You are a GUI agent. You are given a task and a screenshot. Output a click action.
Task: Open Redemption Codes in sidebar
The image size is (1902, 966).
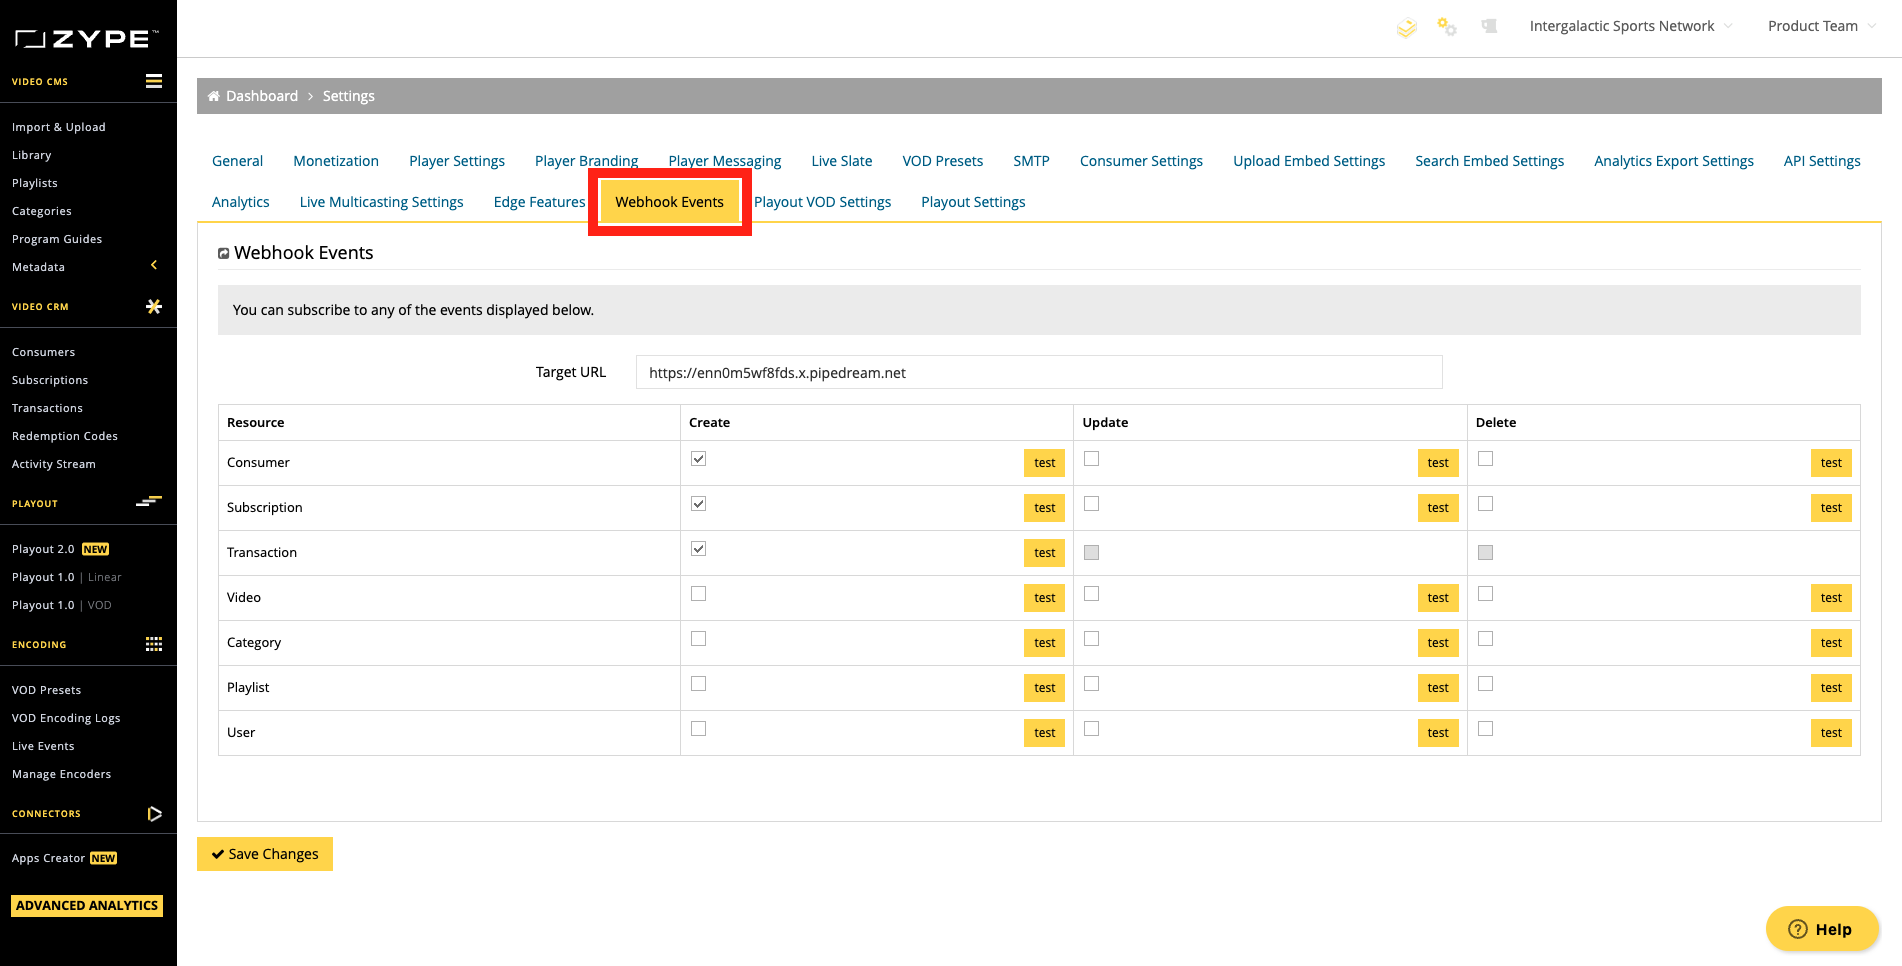coord(65,436)
